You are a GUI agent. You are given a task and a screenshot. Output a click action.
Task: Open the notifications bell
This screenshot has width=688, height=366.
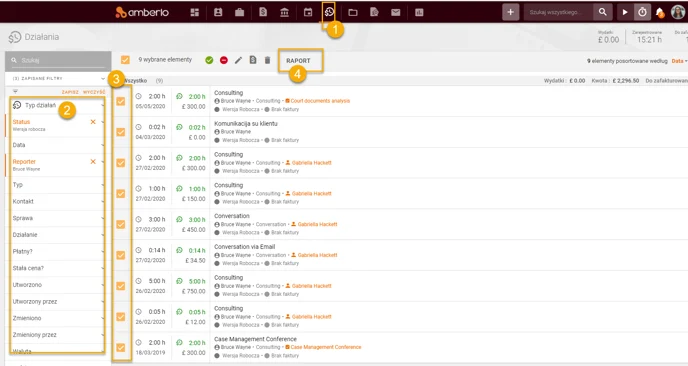660,13
